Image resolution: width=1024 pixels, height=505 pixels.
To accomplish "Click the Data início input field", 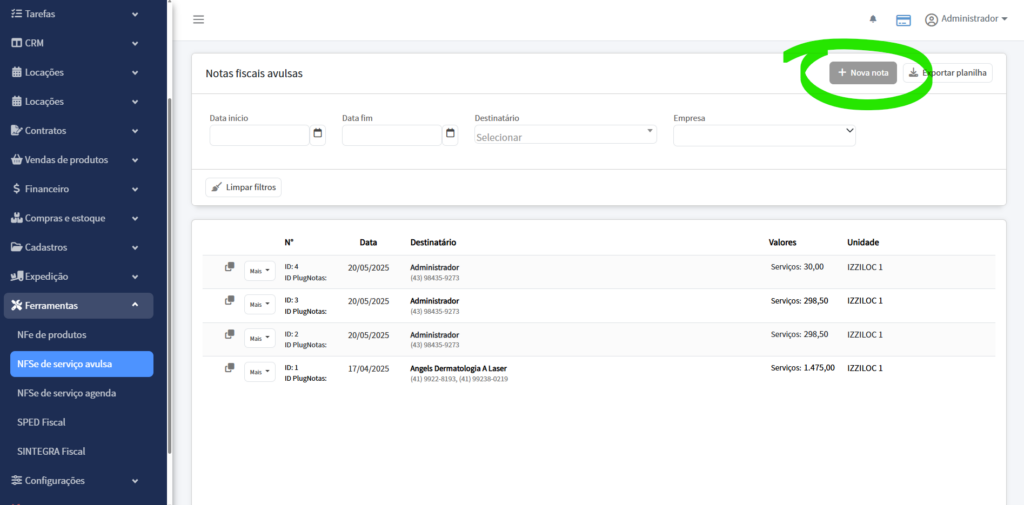I will coord(259,135).
